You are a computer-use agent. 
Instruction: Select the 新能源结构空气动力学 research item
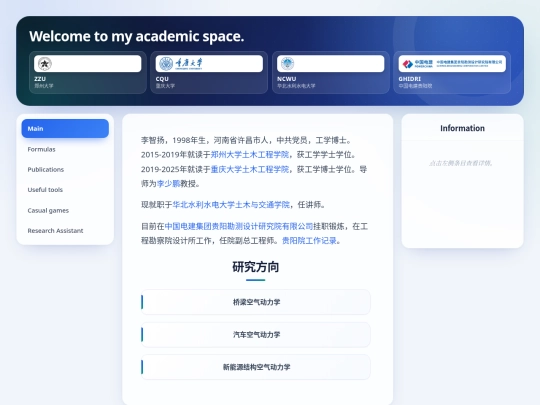coord(256,367)
